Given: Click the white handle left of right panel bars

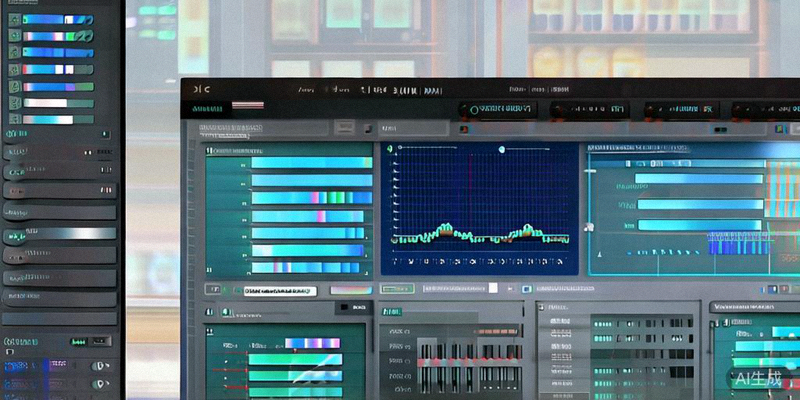Looking at the screenshot, I should click(590, 227).
